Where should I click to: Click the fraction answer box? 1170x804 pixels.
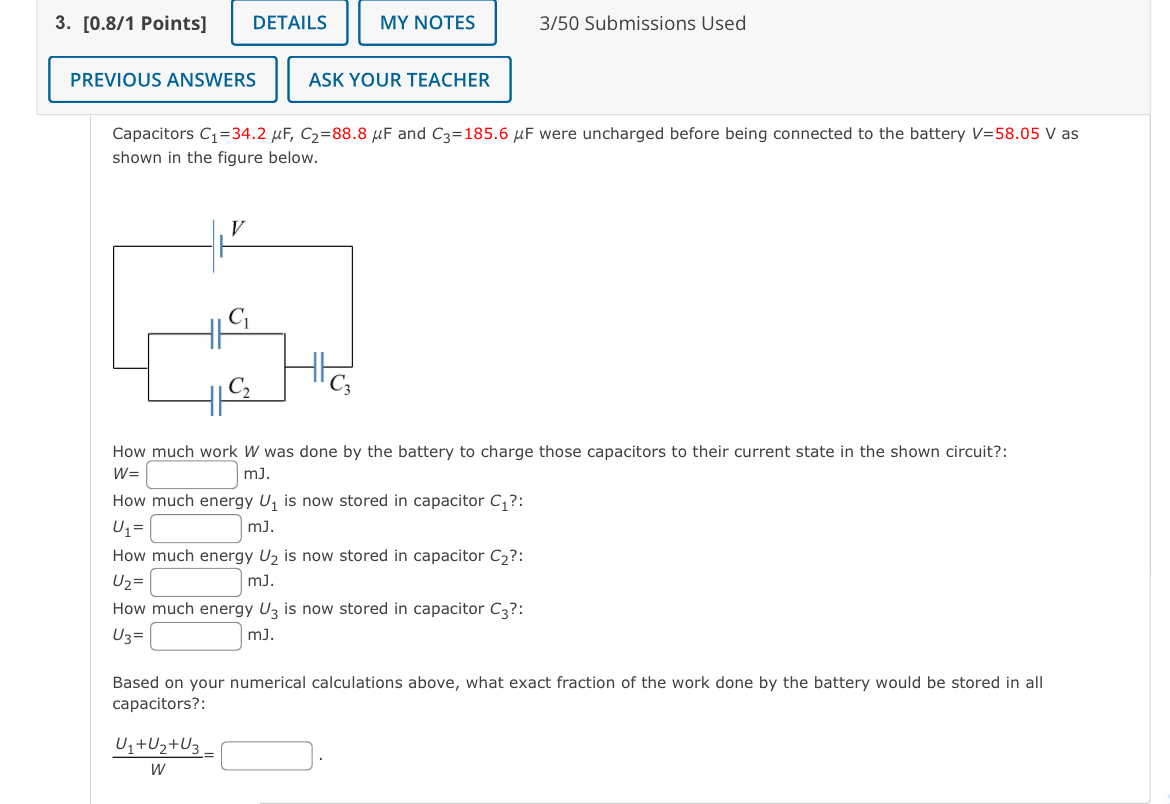(266, 754)
